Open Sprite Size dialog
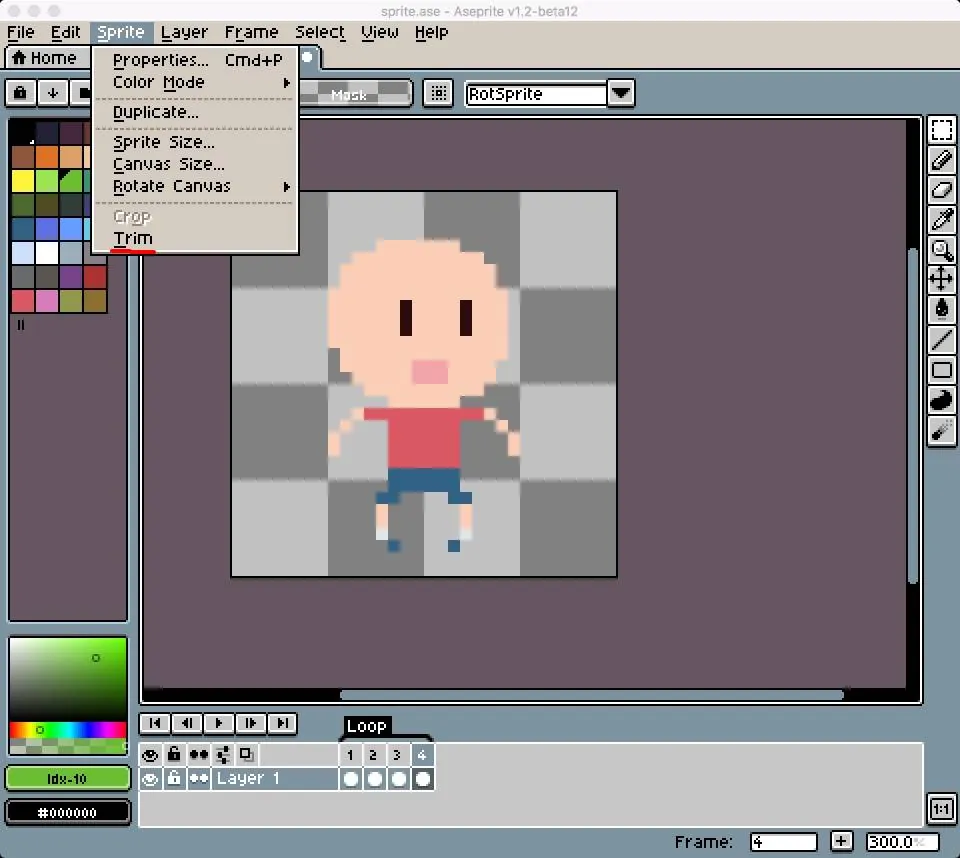The height and width of the screenshot is (858, 960). pos(195,142)
